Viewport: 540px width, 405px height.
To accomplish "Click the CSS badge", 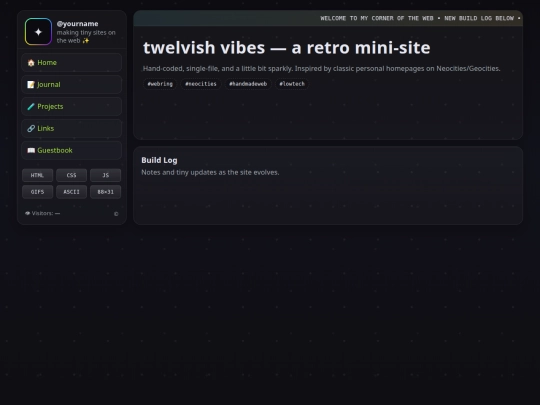I will [x=71, y=175].
